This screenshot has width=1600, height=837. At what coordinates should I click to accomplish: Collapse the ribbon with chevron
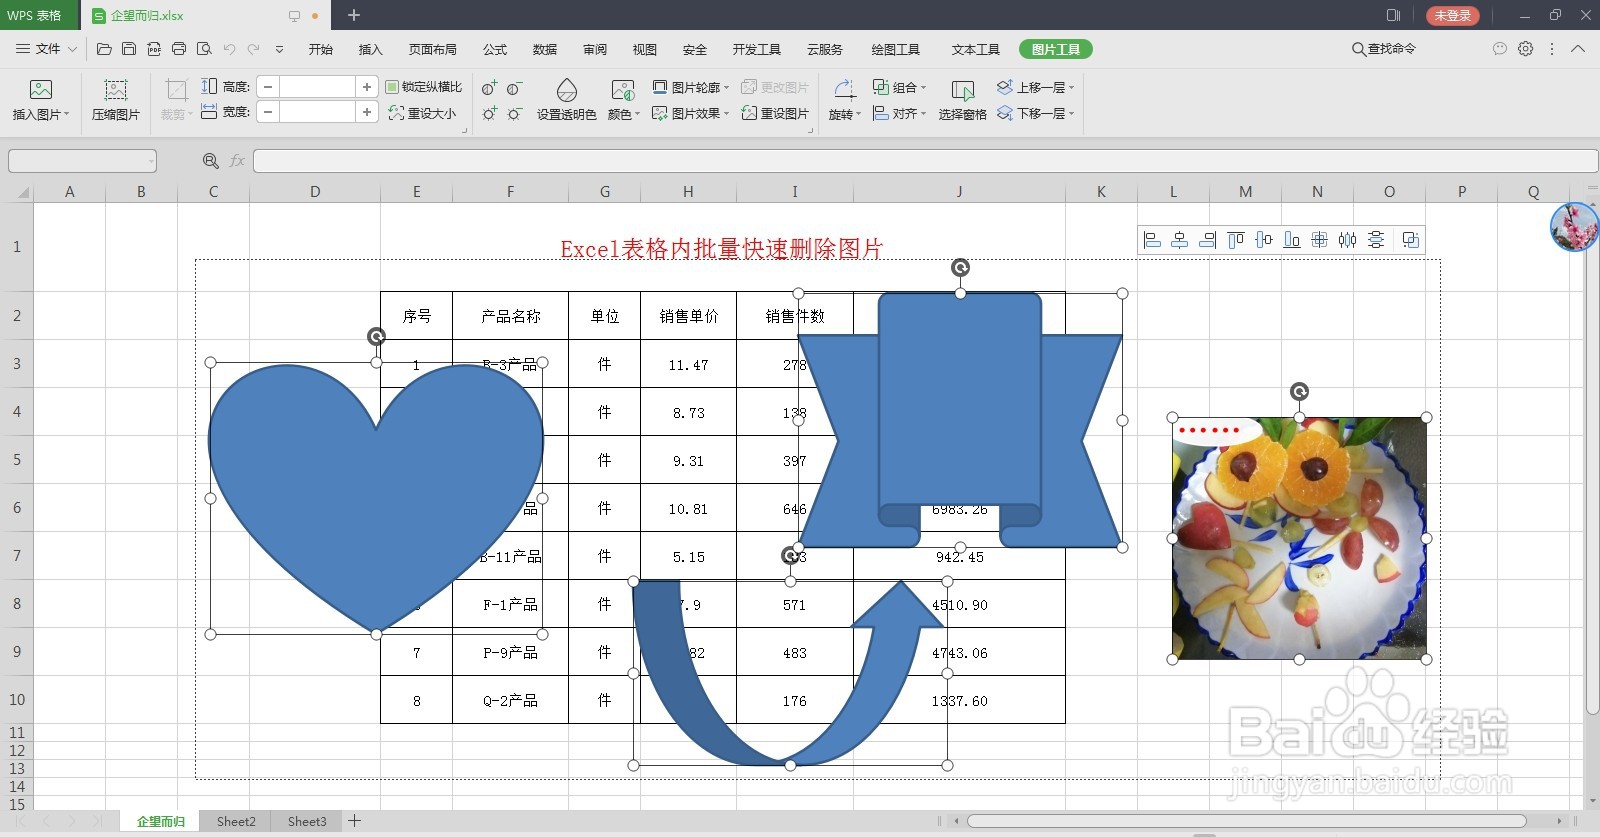click(x=1578, y=48)
